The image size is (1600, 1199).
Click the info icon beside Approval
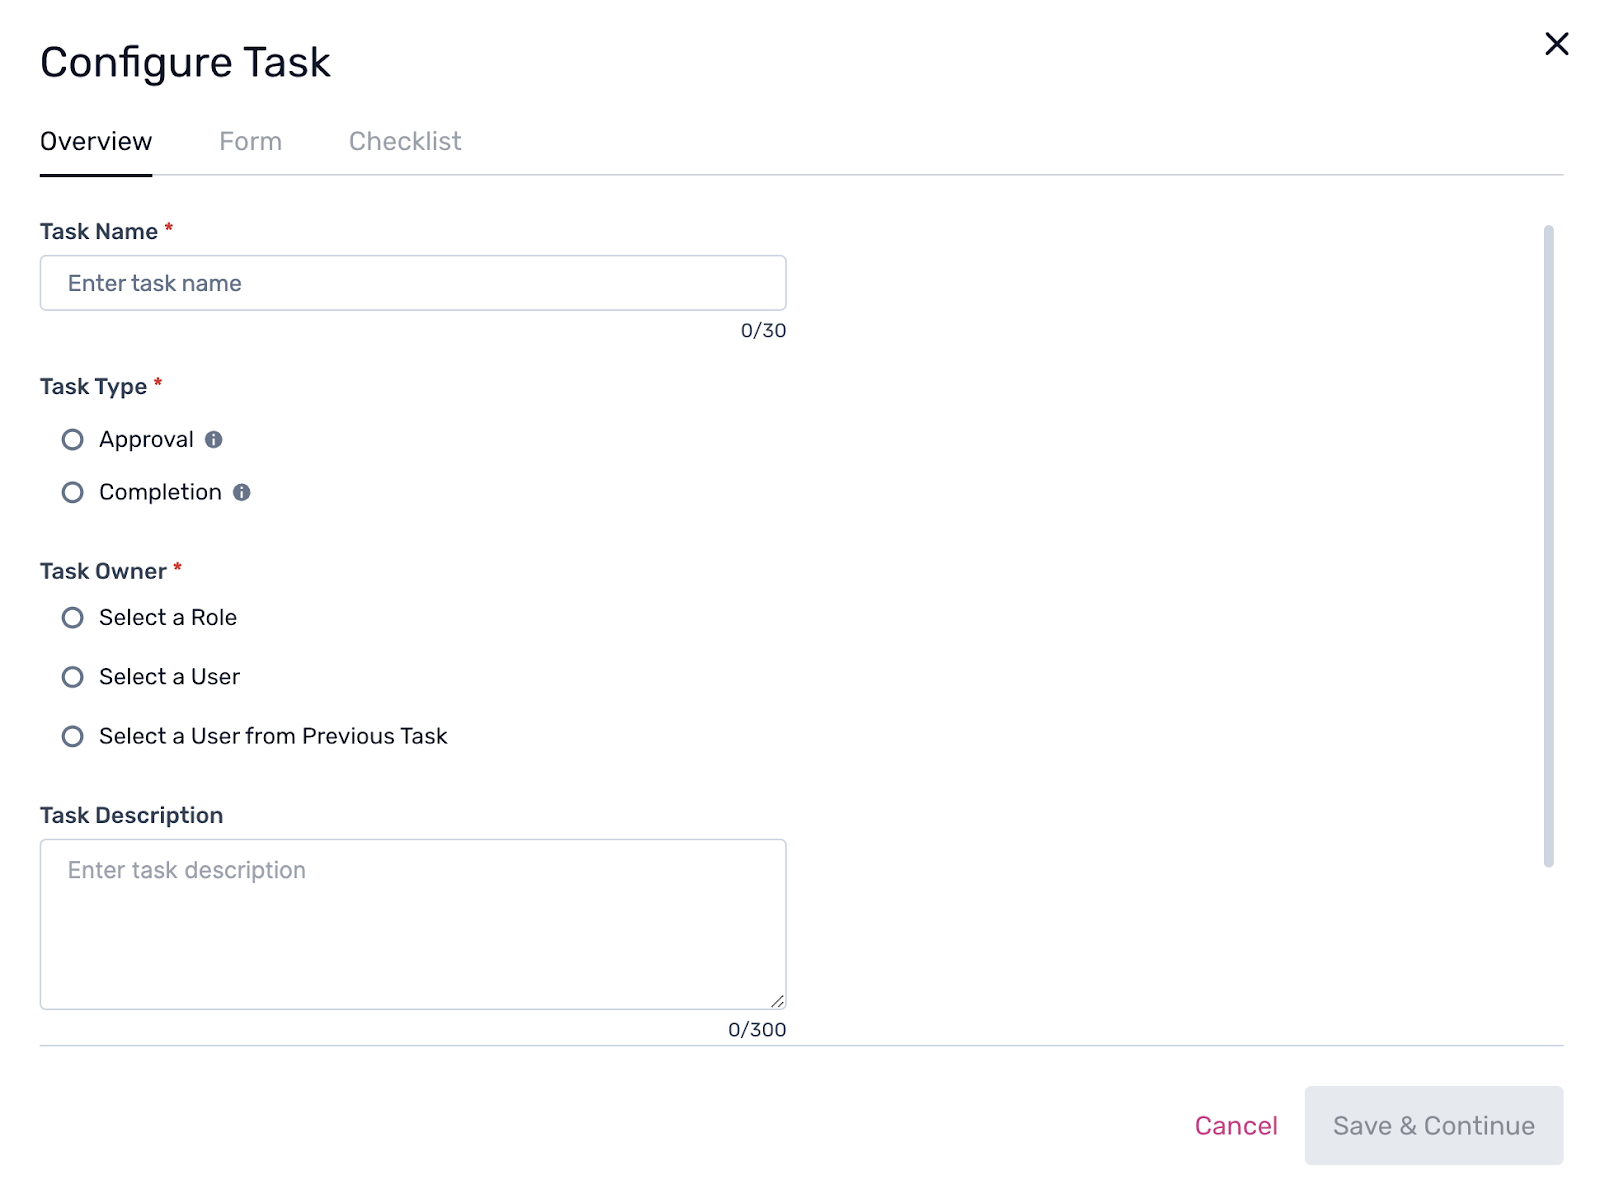click(x=213, y=440)
